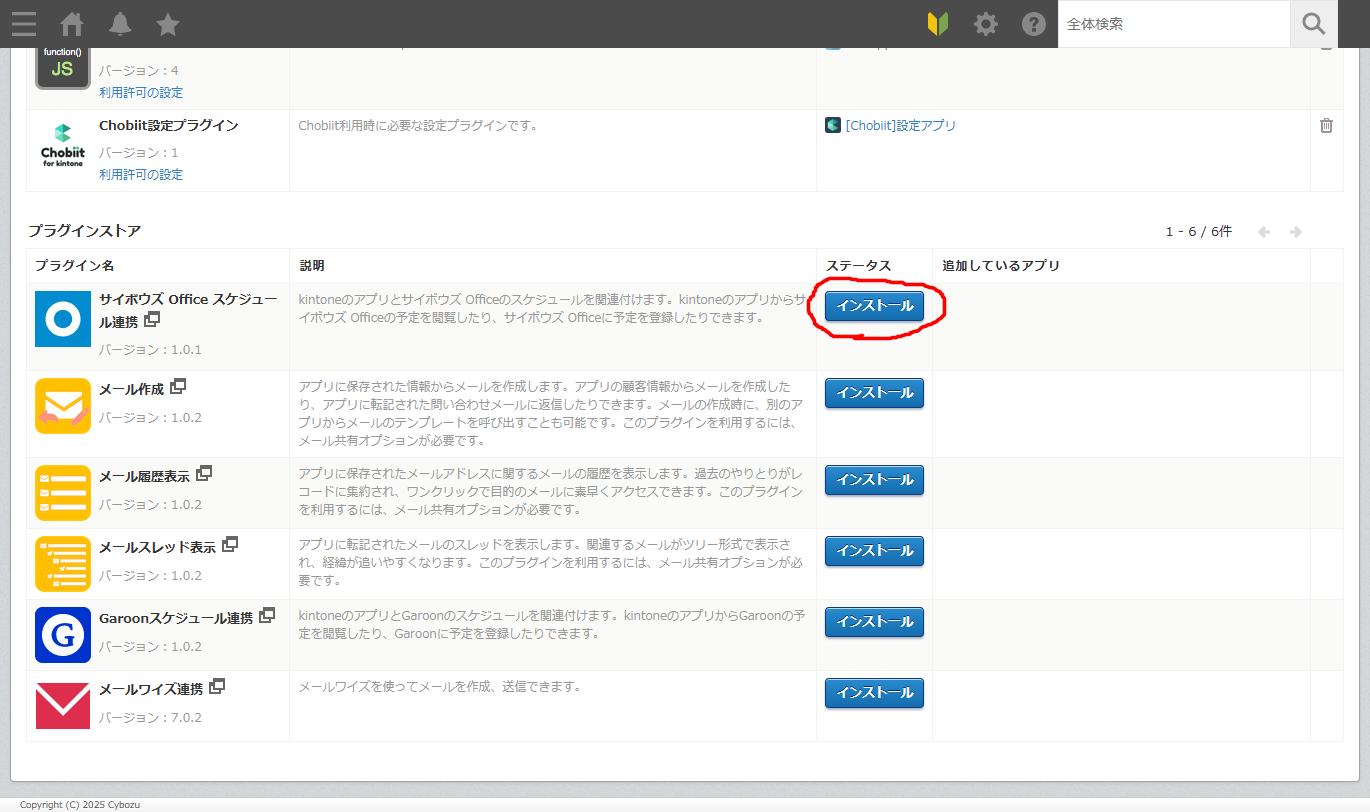Click the サイボウズ Office blue circle plugin icon

(63, 319)
